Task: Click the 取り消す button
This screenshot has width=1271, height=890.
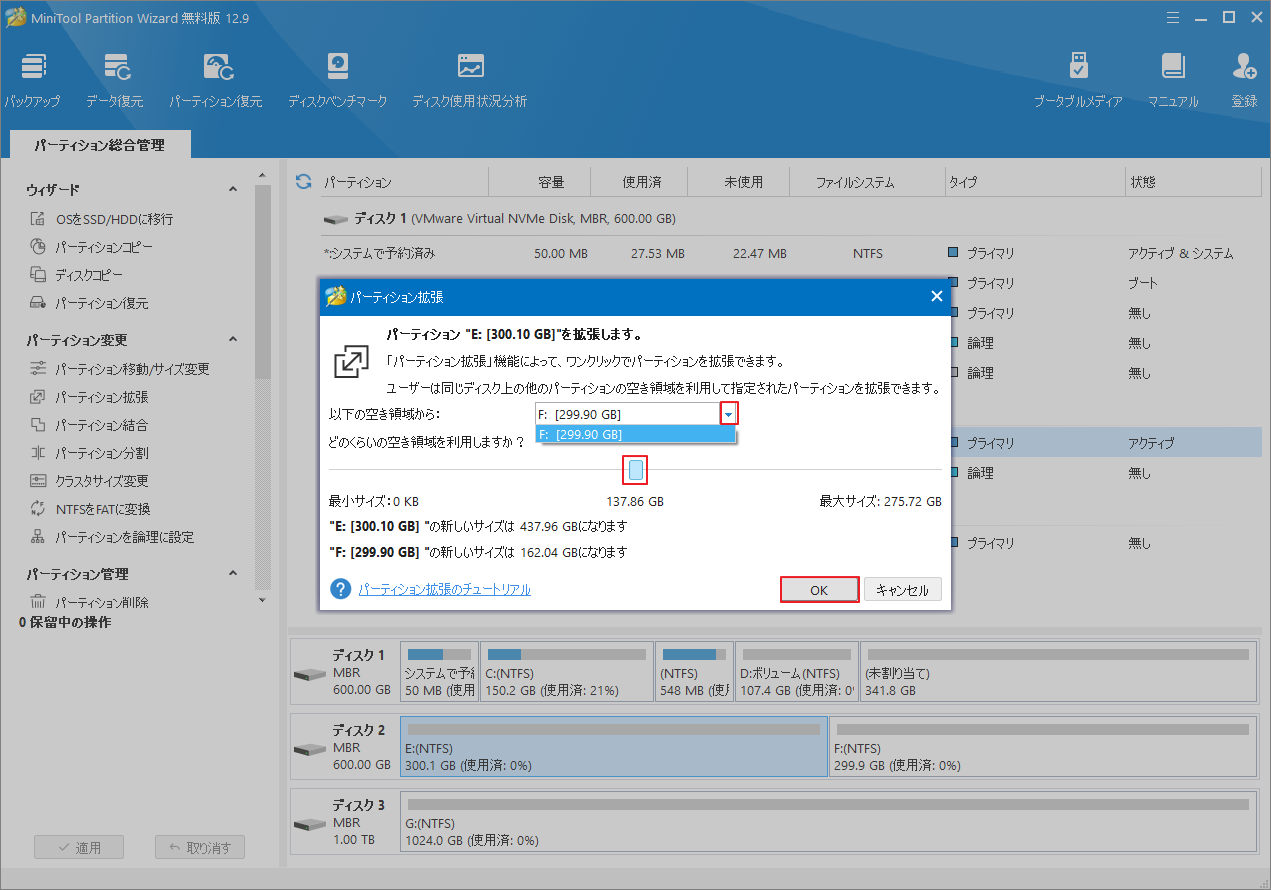Action: click(x=200, y=847)
